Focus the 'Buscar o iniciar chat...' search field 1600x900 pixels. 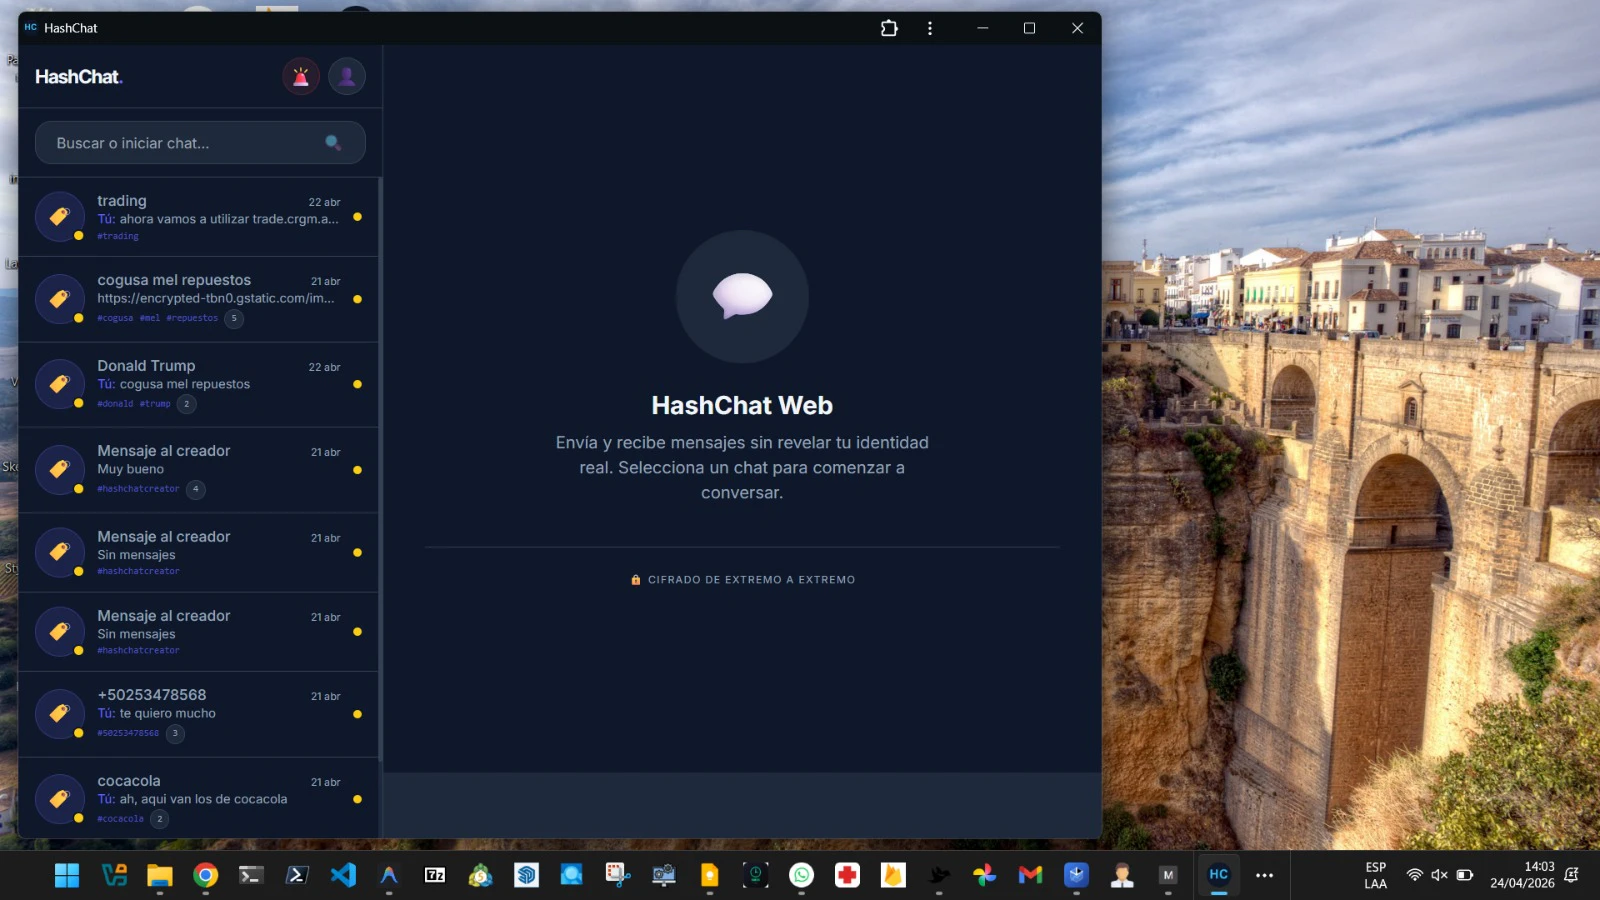200,143
